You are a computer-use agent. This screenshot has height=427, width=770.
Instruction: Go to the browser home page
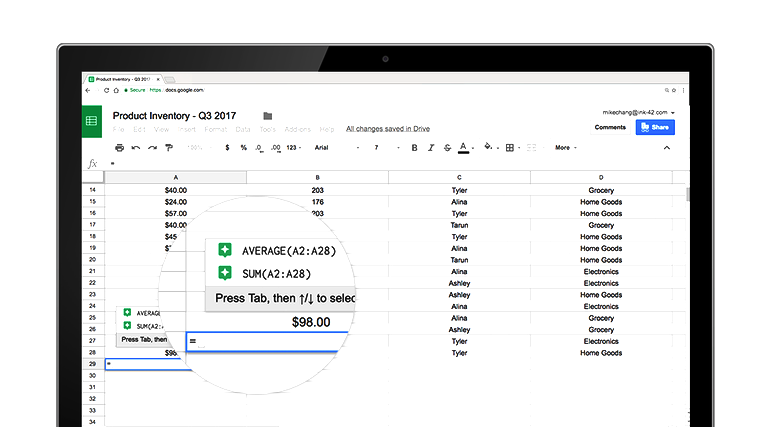click(116, 90)
